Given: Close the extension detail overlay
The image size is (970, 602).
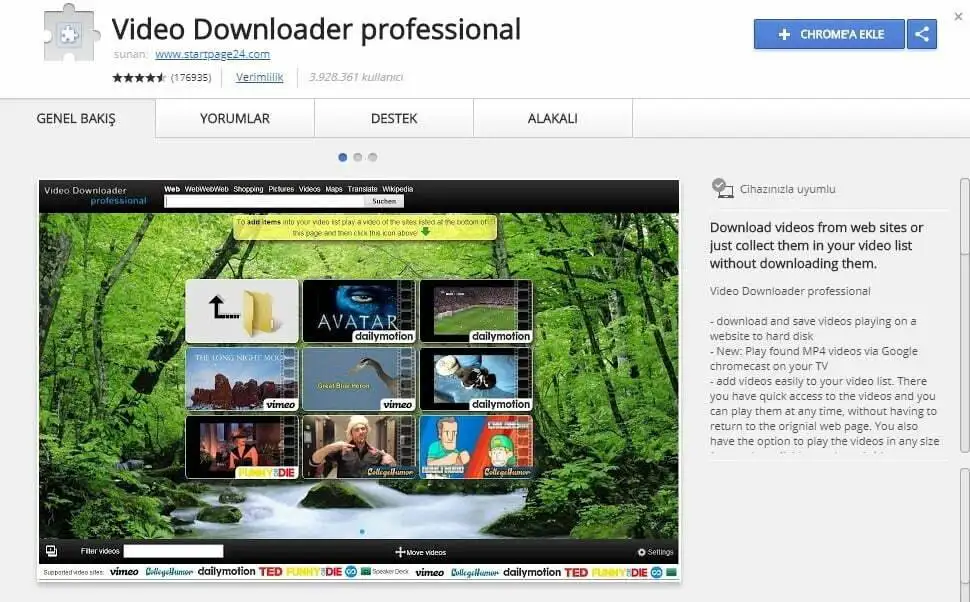Looking at the screenshot, I should 958,17.
